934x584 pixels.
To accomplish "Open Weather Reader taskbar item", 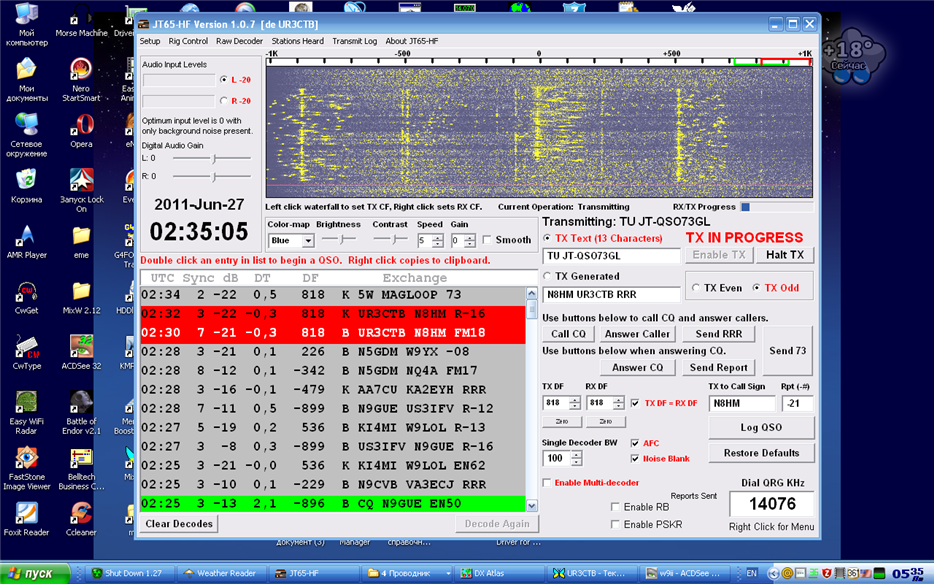I will (222, 573).
